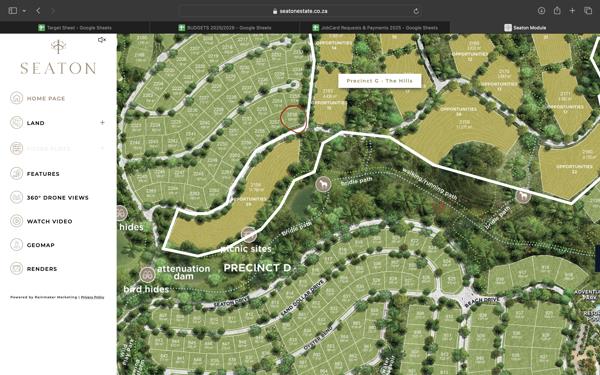Viewport: 600px width, 375px height.
Task: Click the Share icon in the toolbar
Action: point(557,11)
